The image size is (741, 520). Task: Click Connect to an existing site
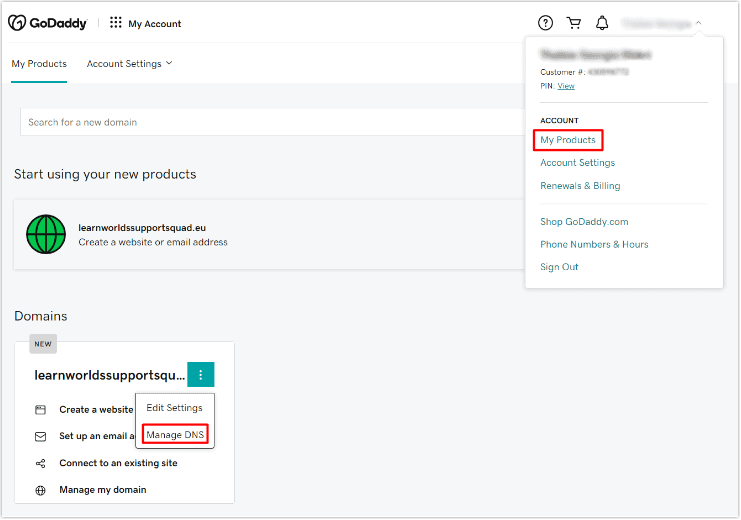click(x=118, y=463)
